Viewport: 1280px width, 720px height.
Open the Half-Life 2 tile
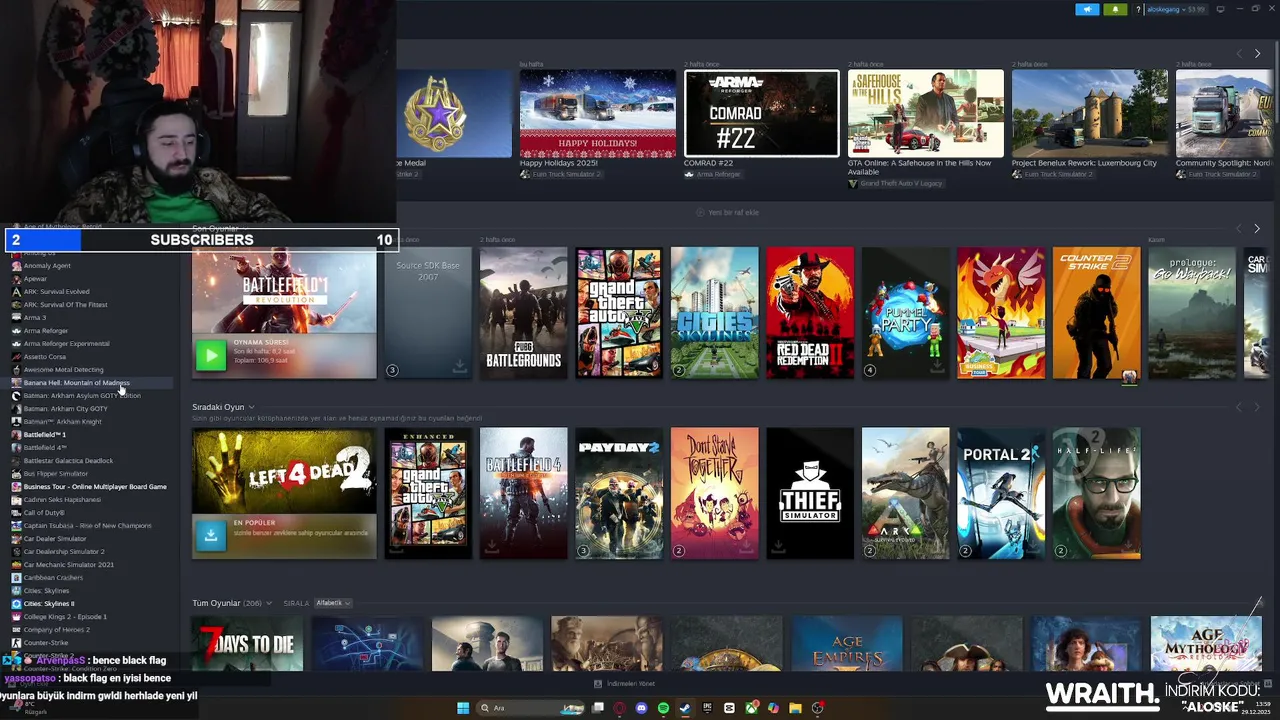click(x=1096, y=493)
